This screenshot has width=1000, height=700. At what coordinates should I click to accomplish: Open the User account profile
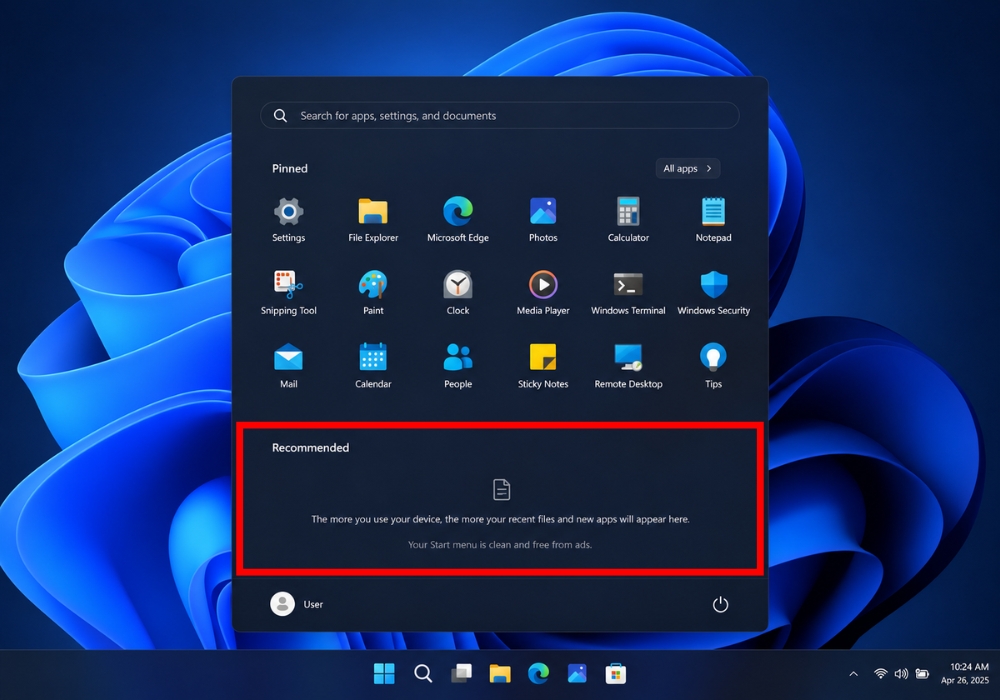[x=297, y=604]
